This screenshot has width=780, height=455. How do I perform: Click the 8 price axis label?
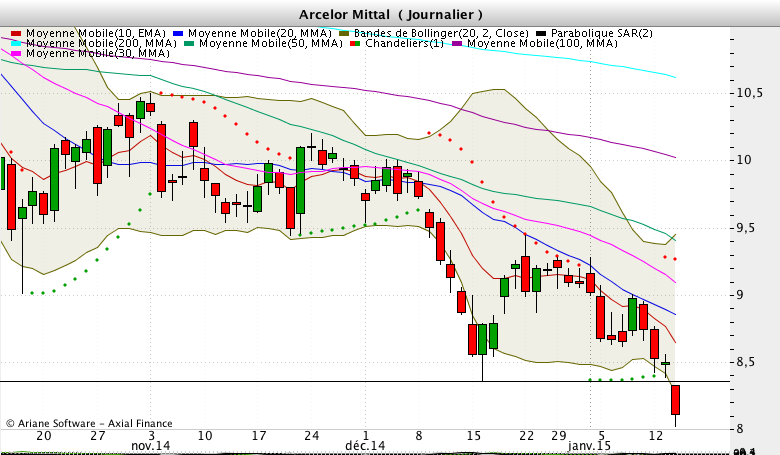(x=740, y=428)
